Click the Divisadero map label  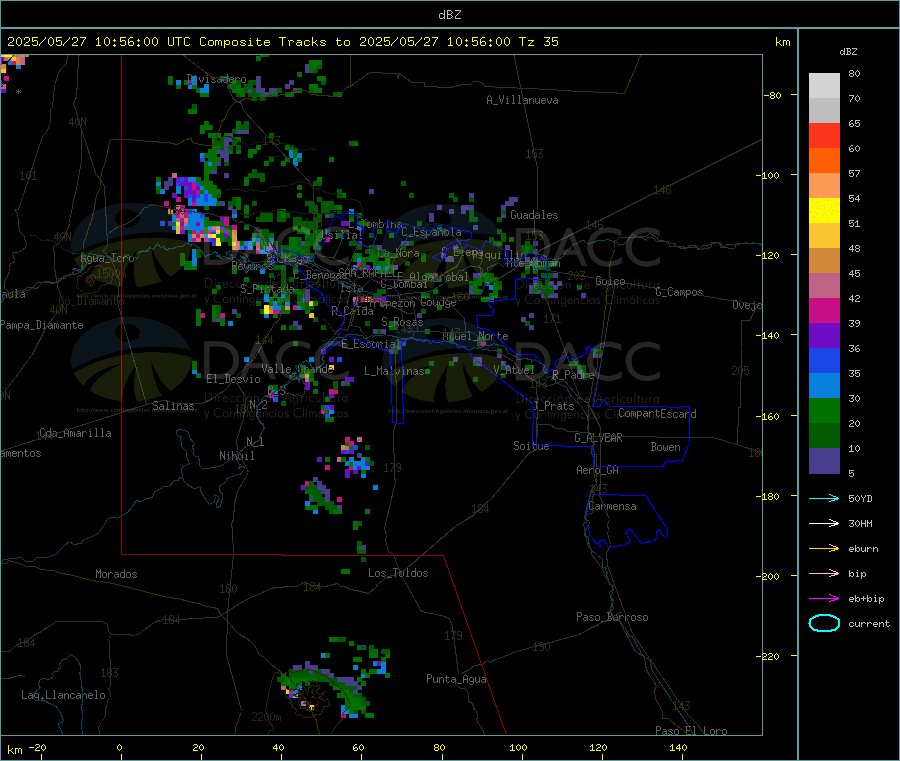(216, 79)
